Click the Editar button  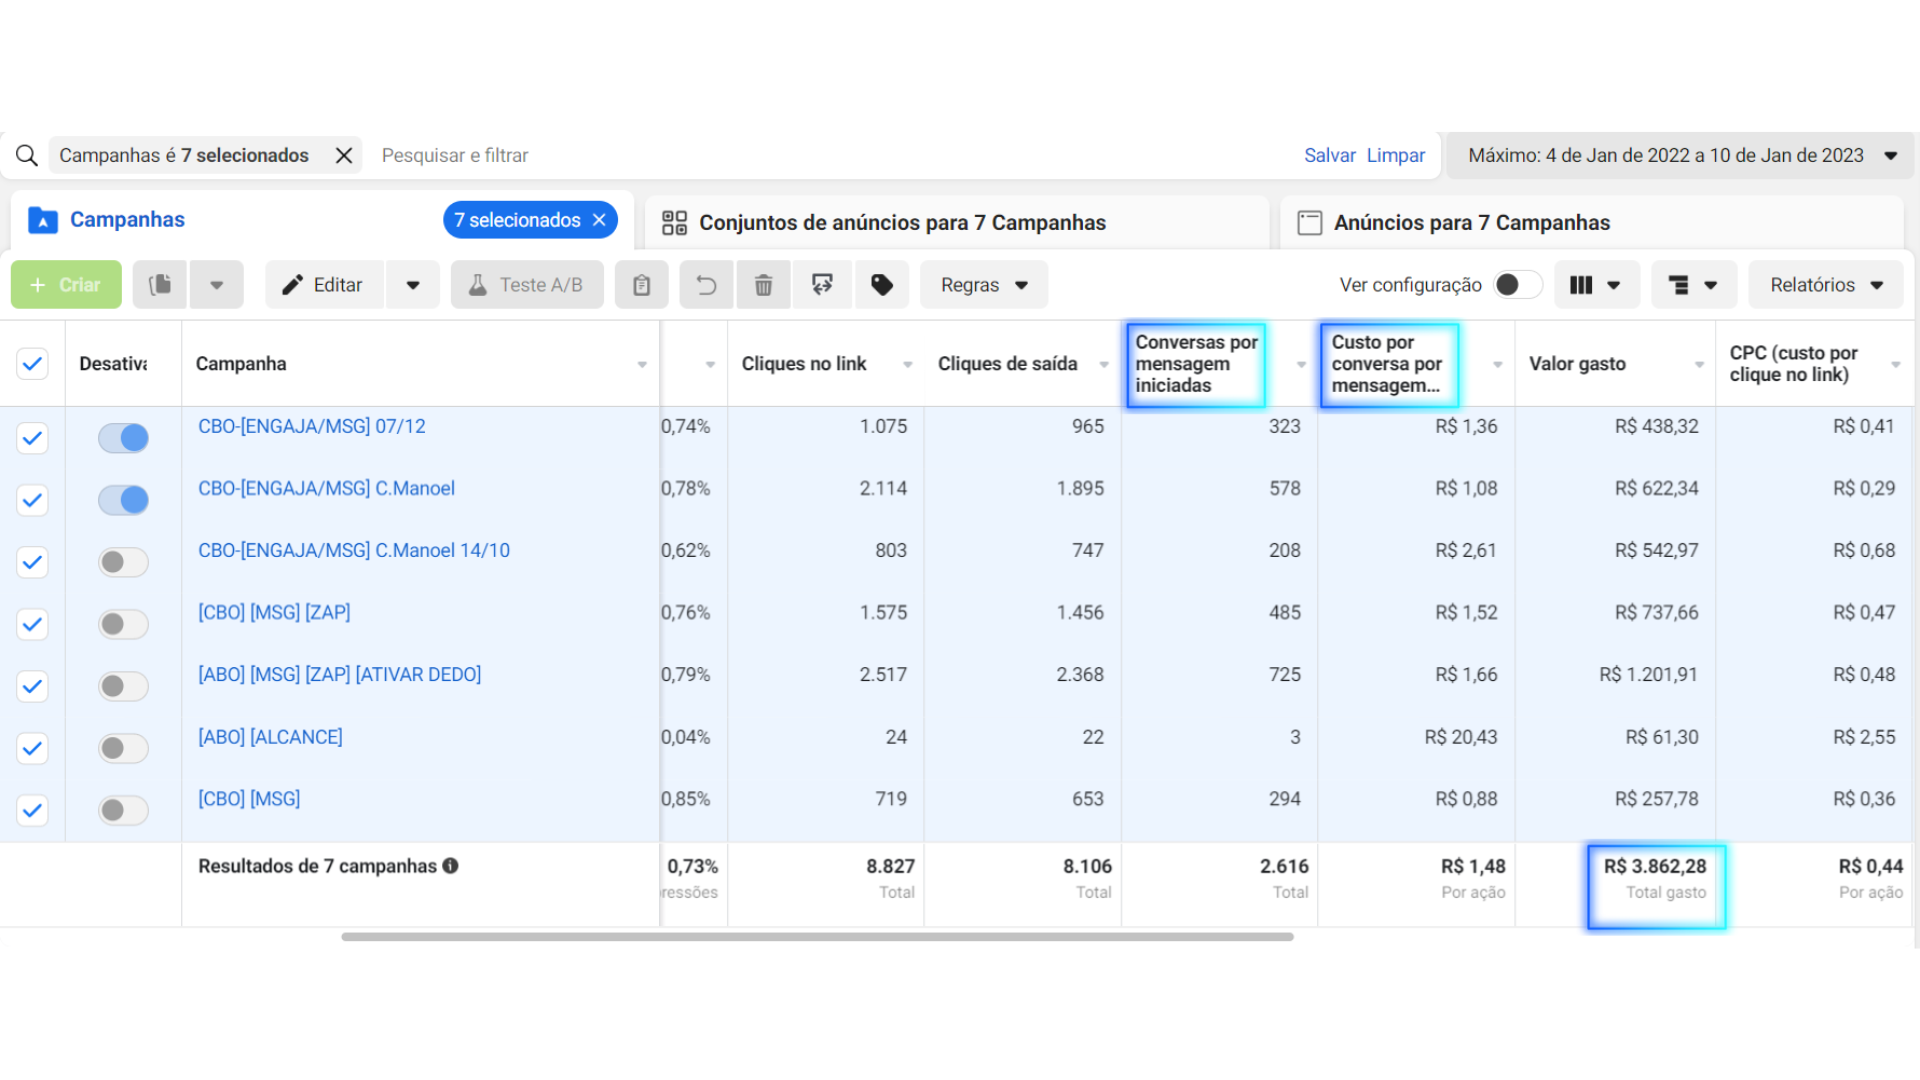[324, 285]
